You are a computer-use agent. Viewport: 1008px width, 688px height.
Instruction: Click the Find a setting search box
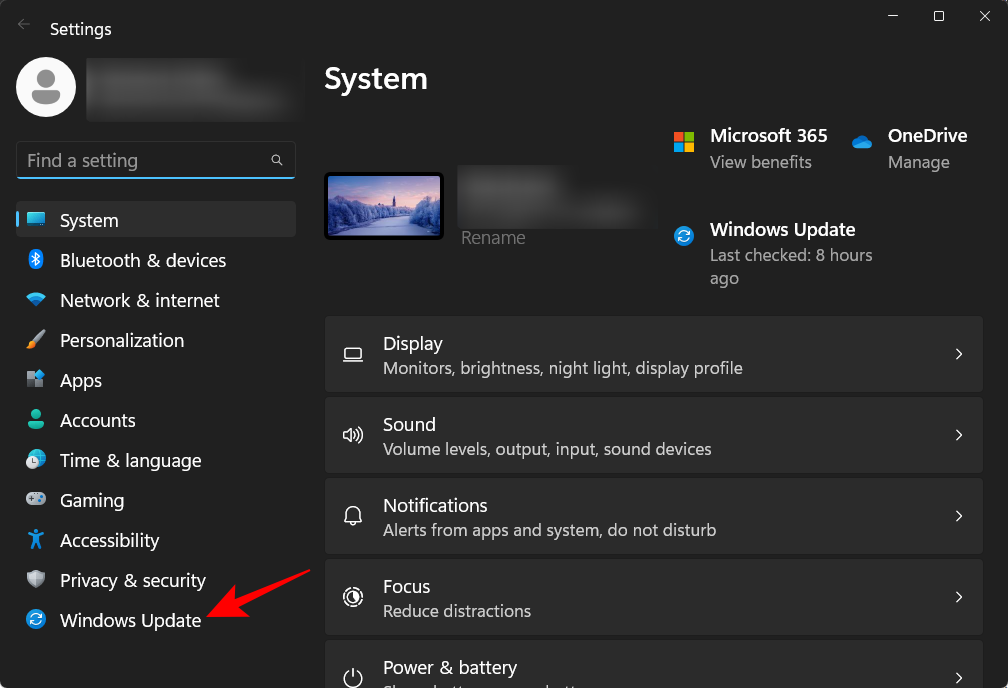point(156,160)
